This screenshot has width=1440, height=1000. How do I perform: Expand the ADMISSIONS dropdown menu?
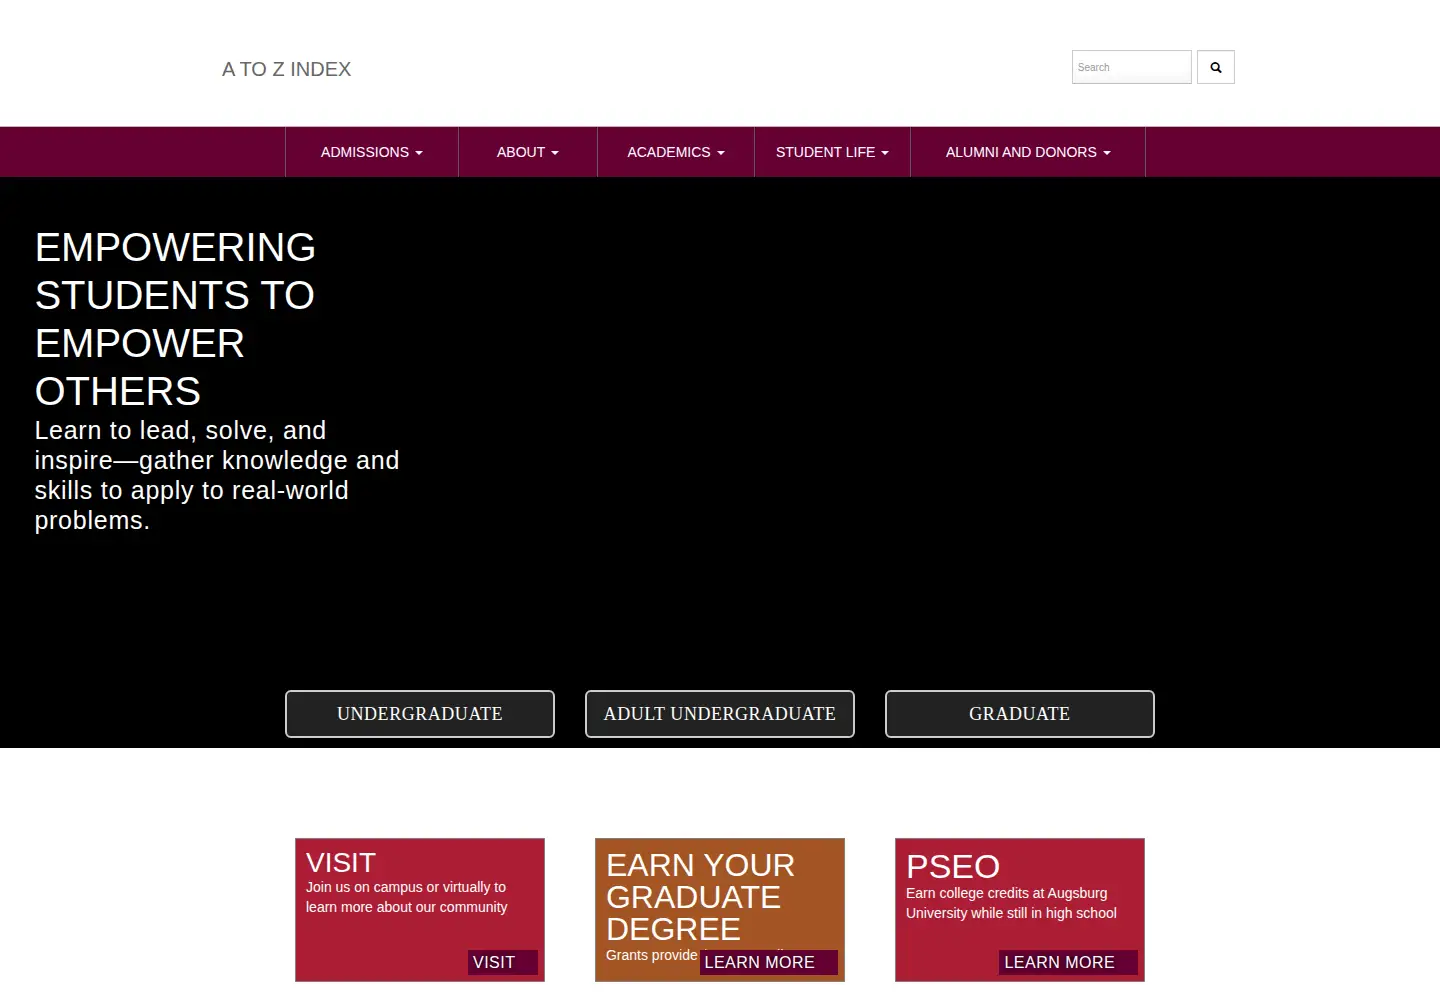[372, 152]
